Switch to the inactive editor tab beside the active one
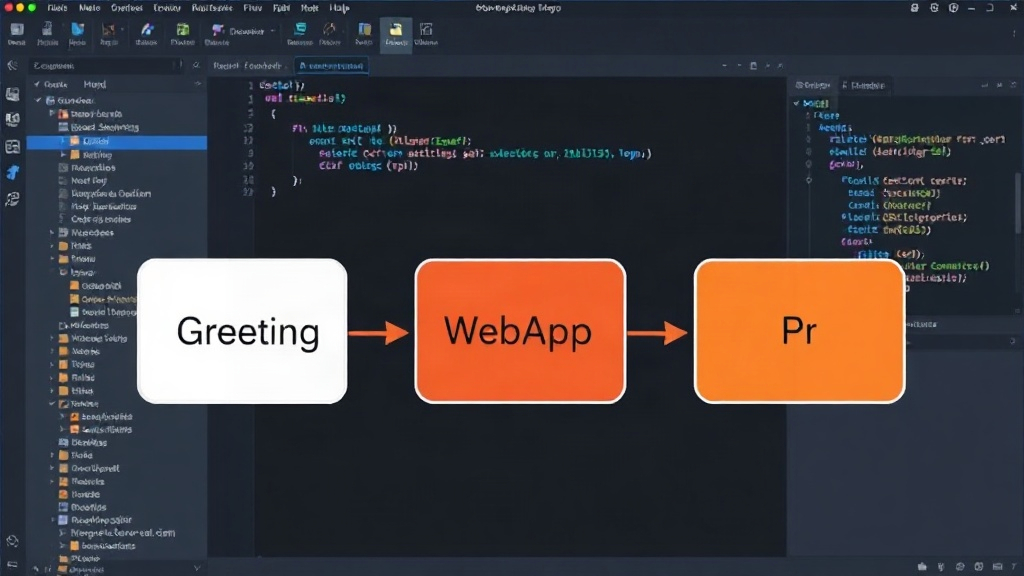1024x576 pixels. point(248,66)
